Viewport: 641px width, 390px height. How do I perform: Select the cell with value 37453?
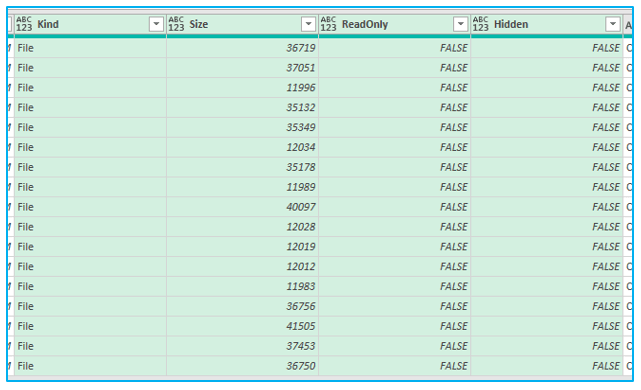pyautogui.click(x=242, y=346)
